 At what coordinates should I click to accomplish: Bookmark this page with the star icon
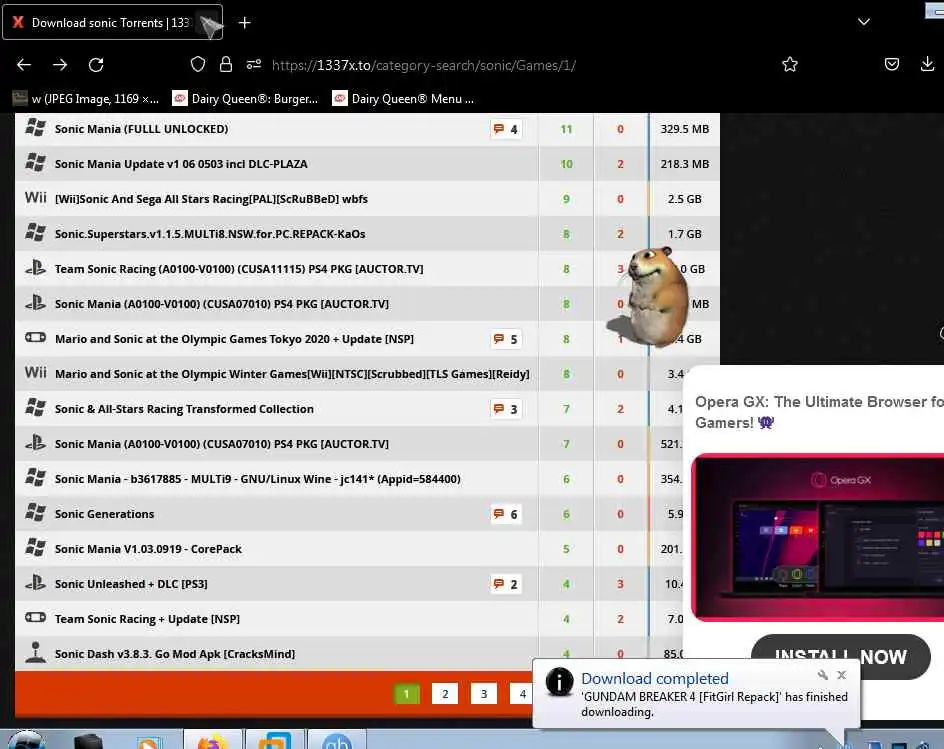click(x=790, y=64)
